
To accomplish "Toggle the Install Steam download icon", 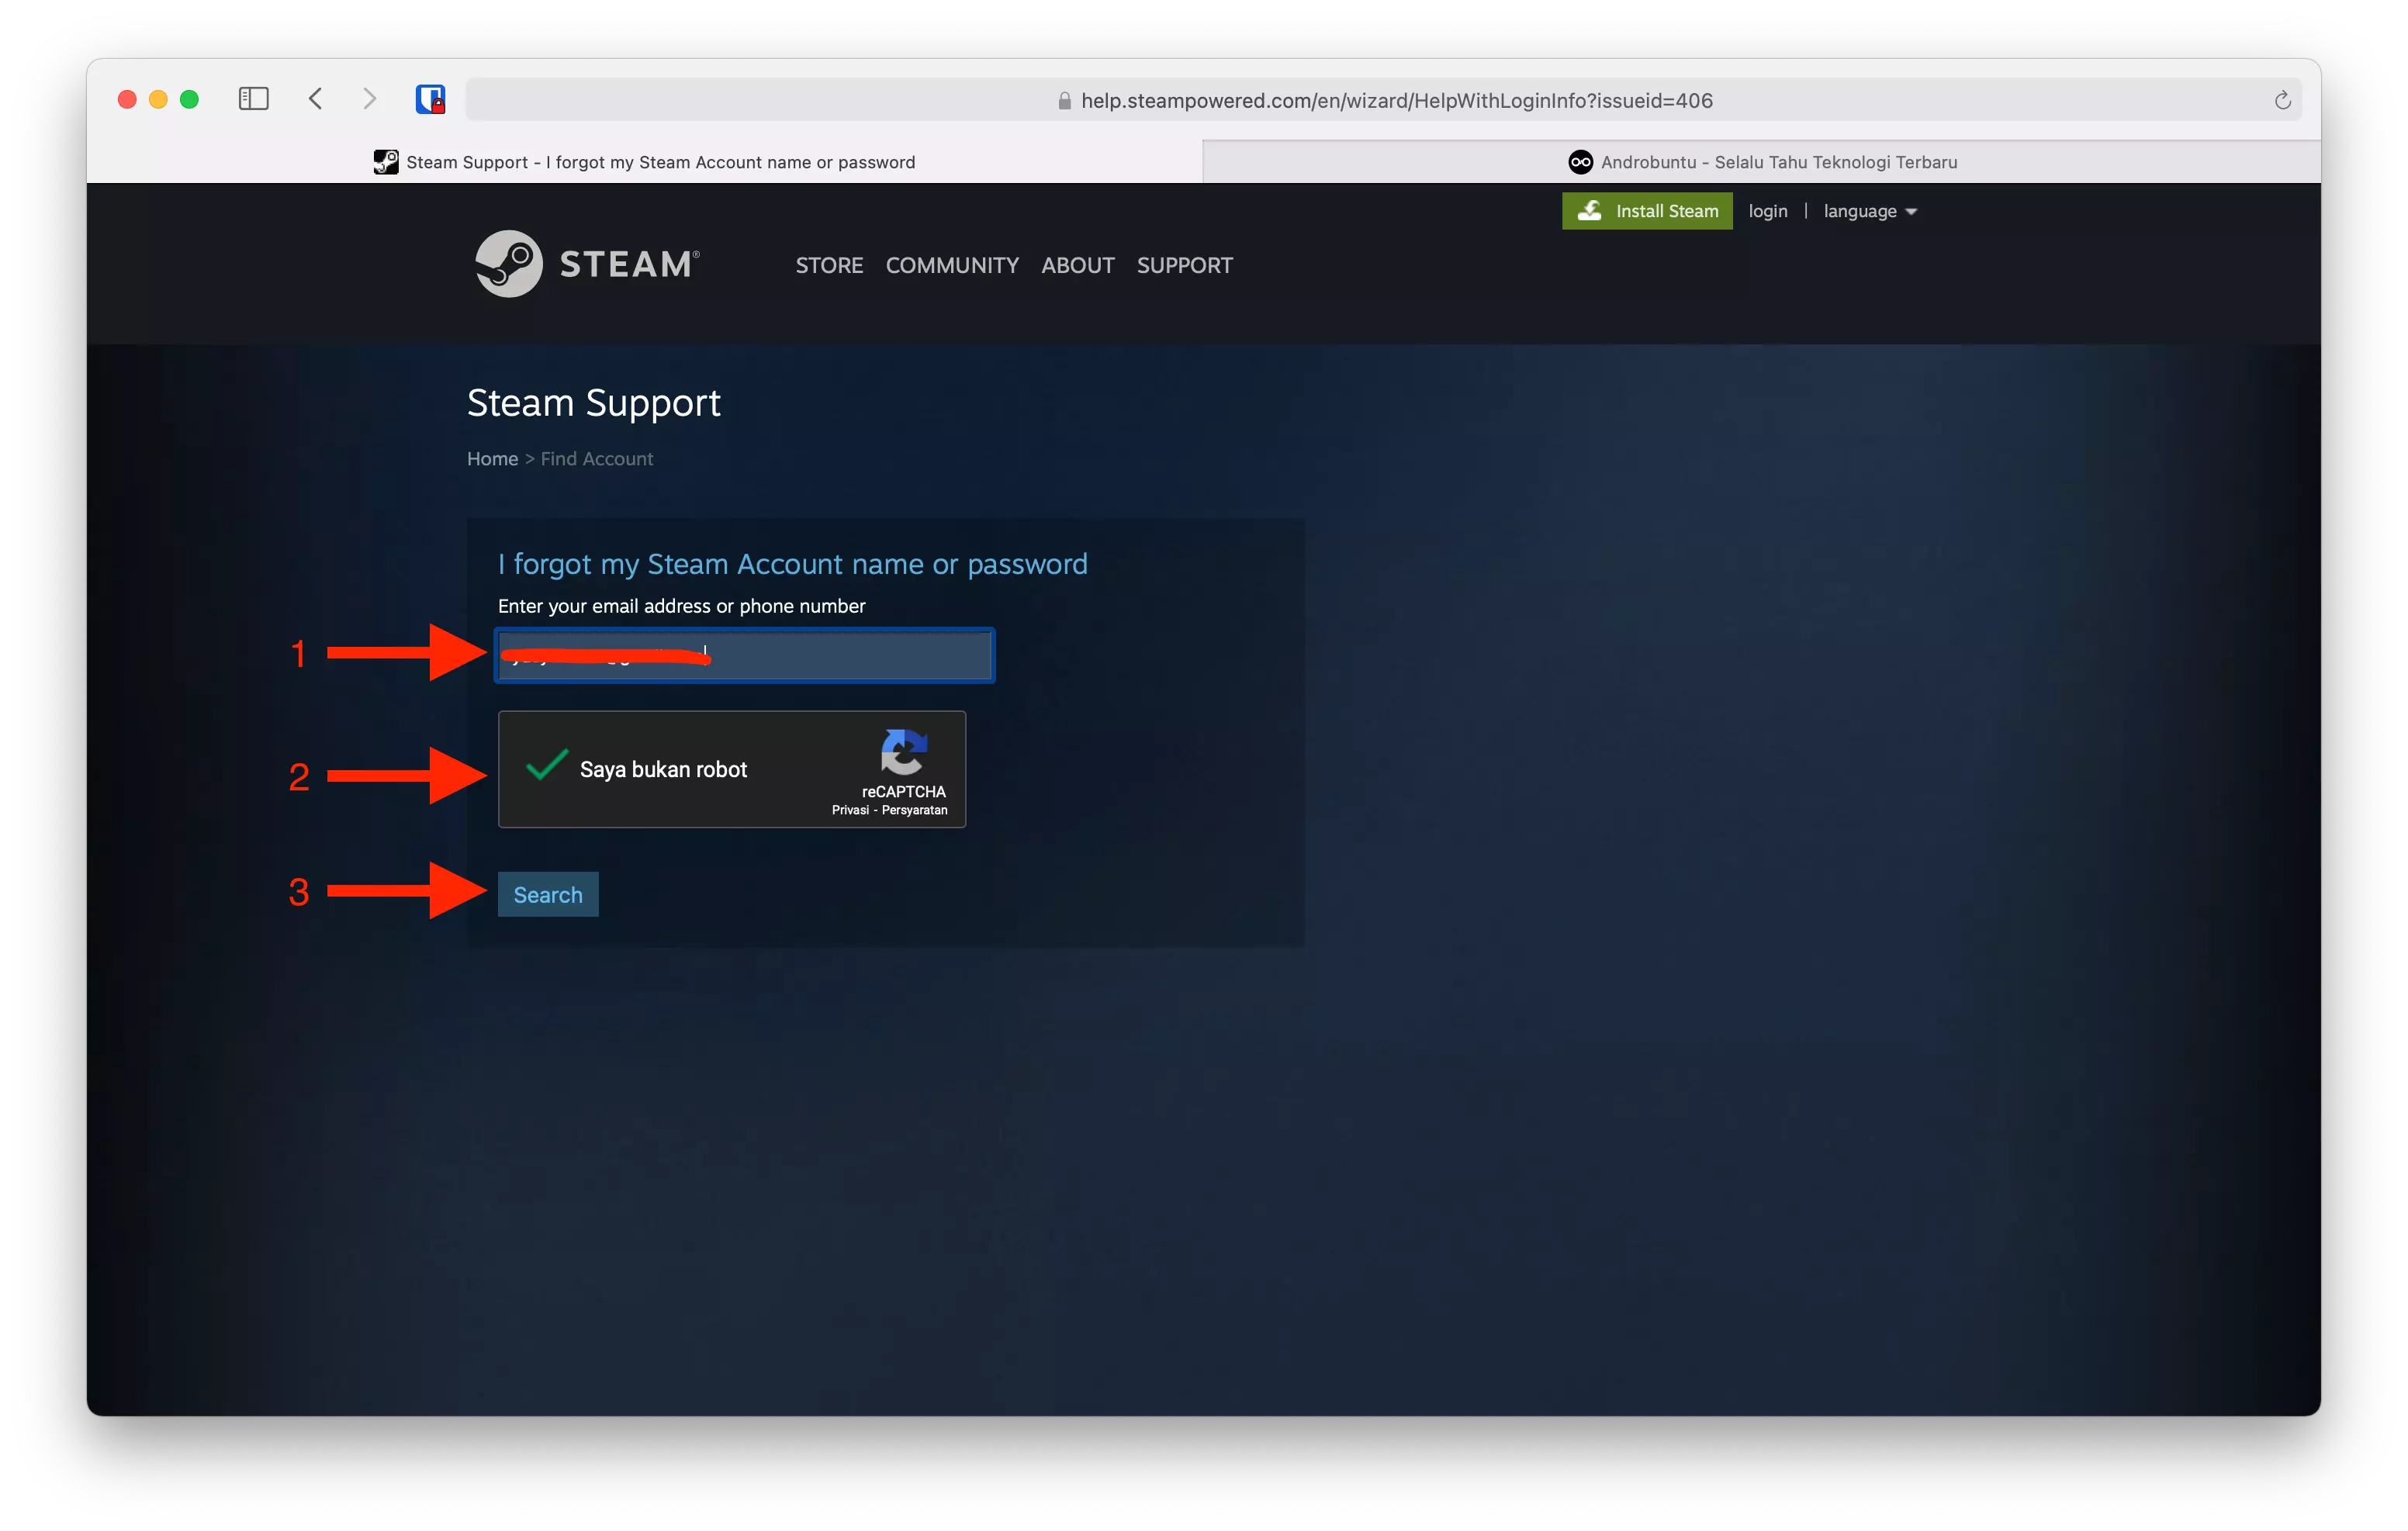I will [x=1591, y=210].
